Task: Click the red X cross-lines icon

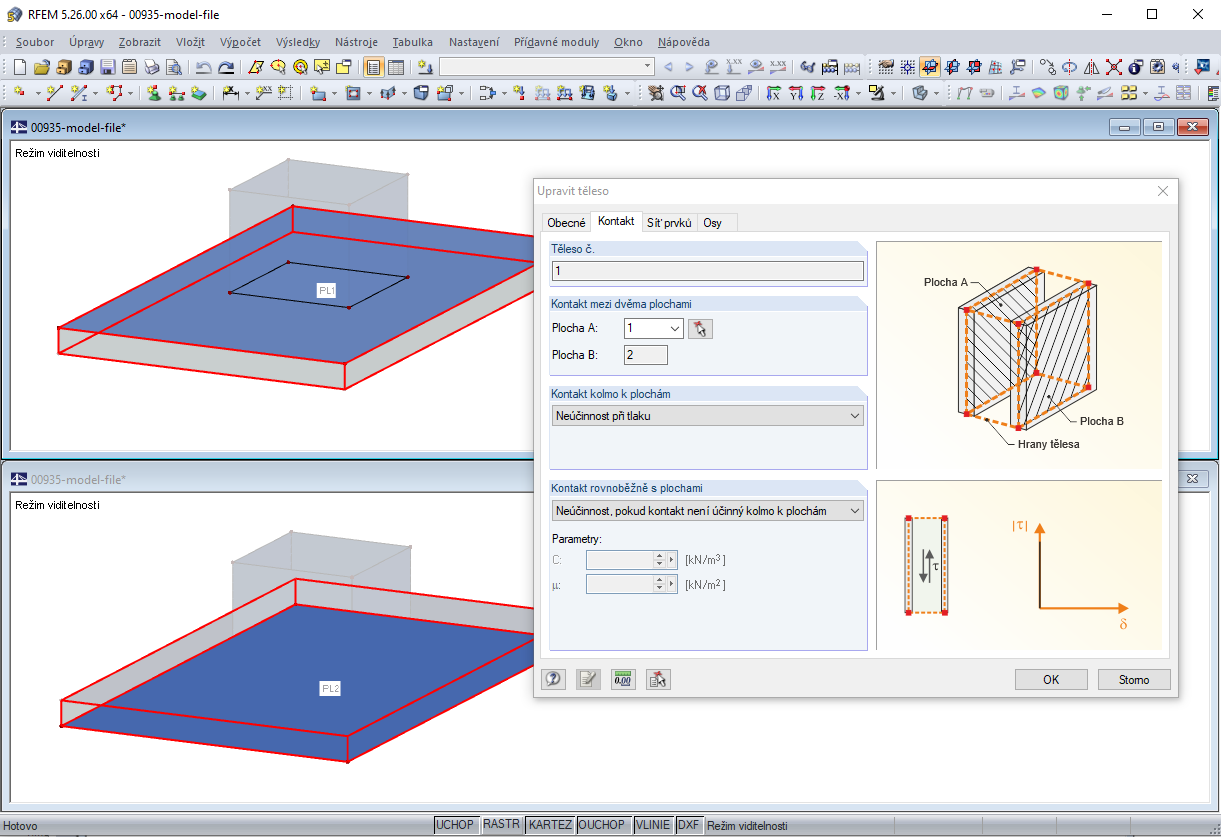Action: [x=1113, y=67]
